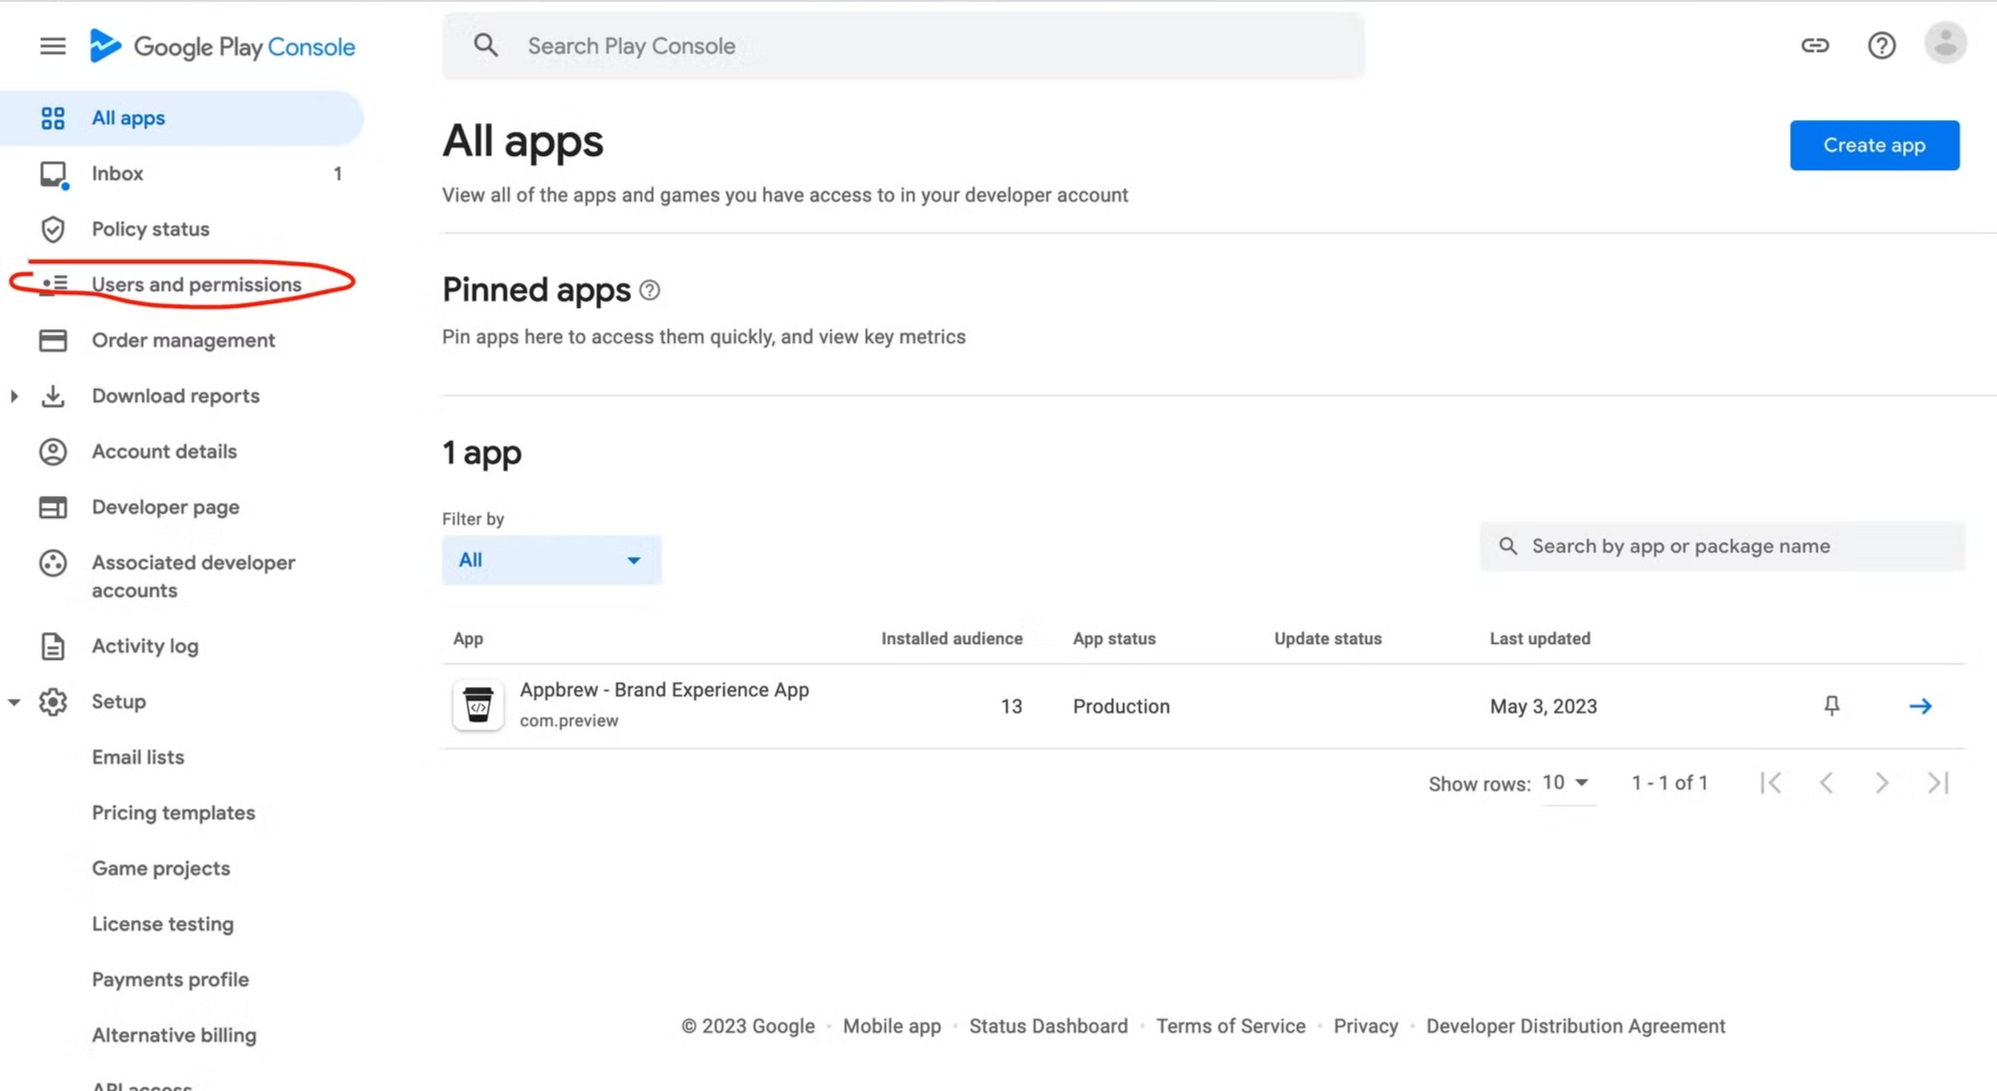Open Payments profile under Setup
Image resolution: width=1997 pixels, height=1091 pixels.
tap(170, 980)
